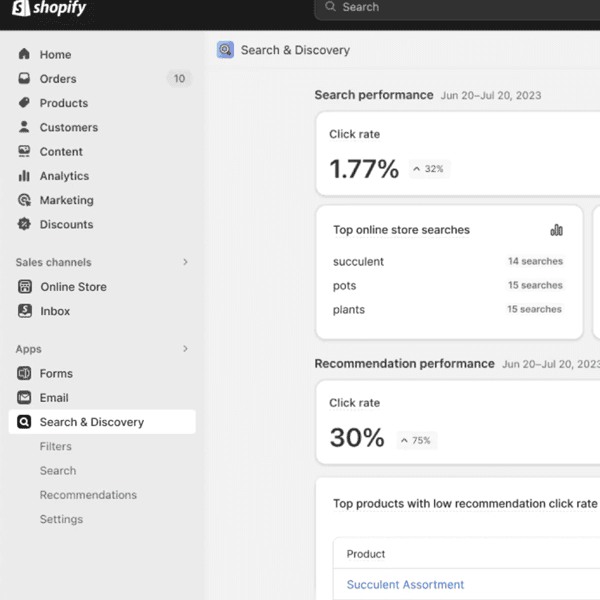Click the search magnifier icon in top bar
The height and width of the screenshot is (600, 600).
[330, 7]
